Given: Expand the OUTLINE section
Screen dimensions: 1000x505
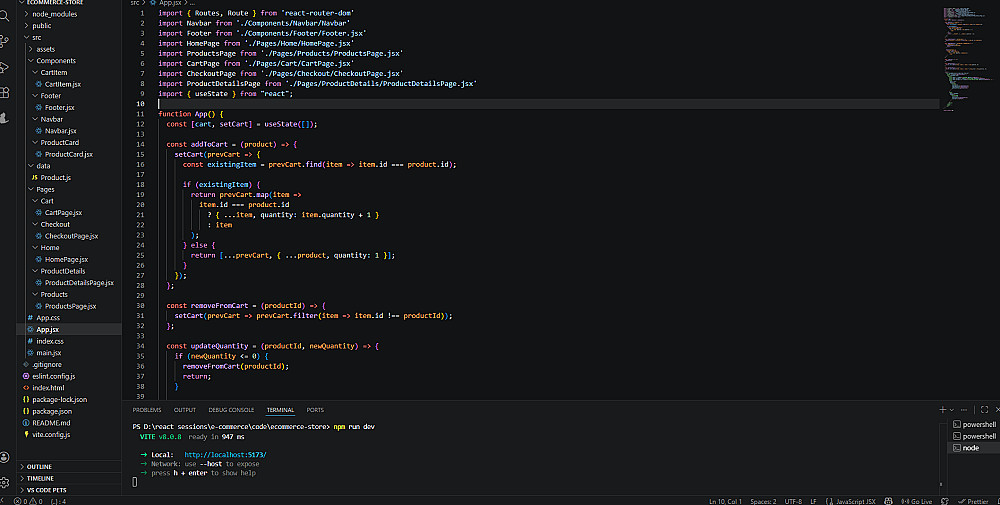Looking at the screenshot, I should [40, 466].
